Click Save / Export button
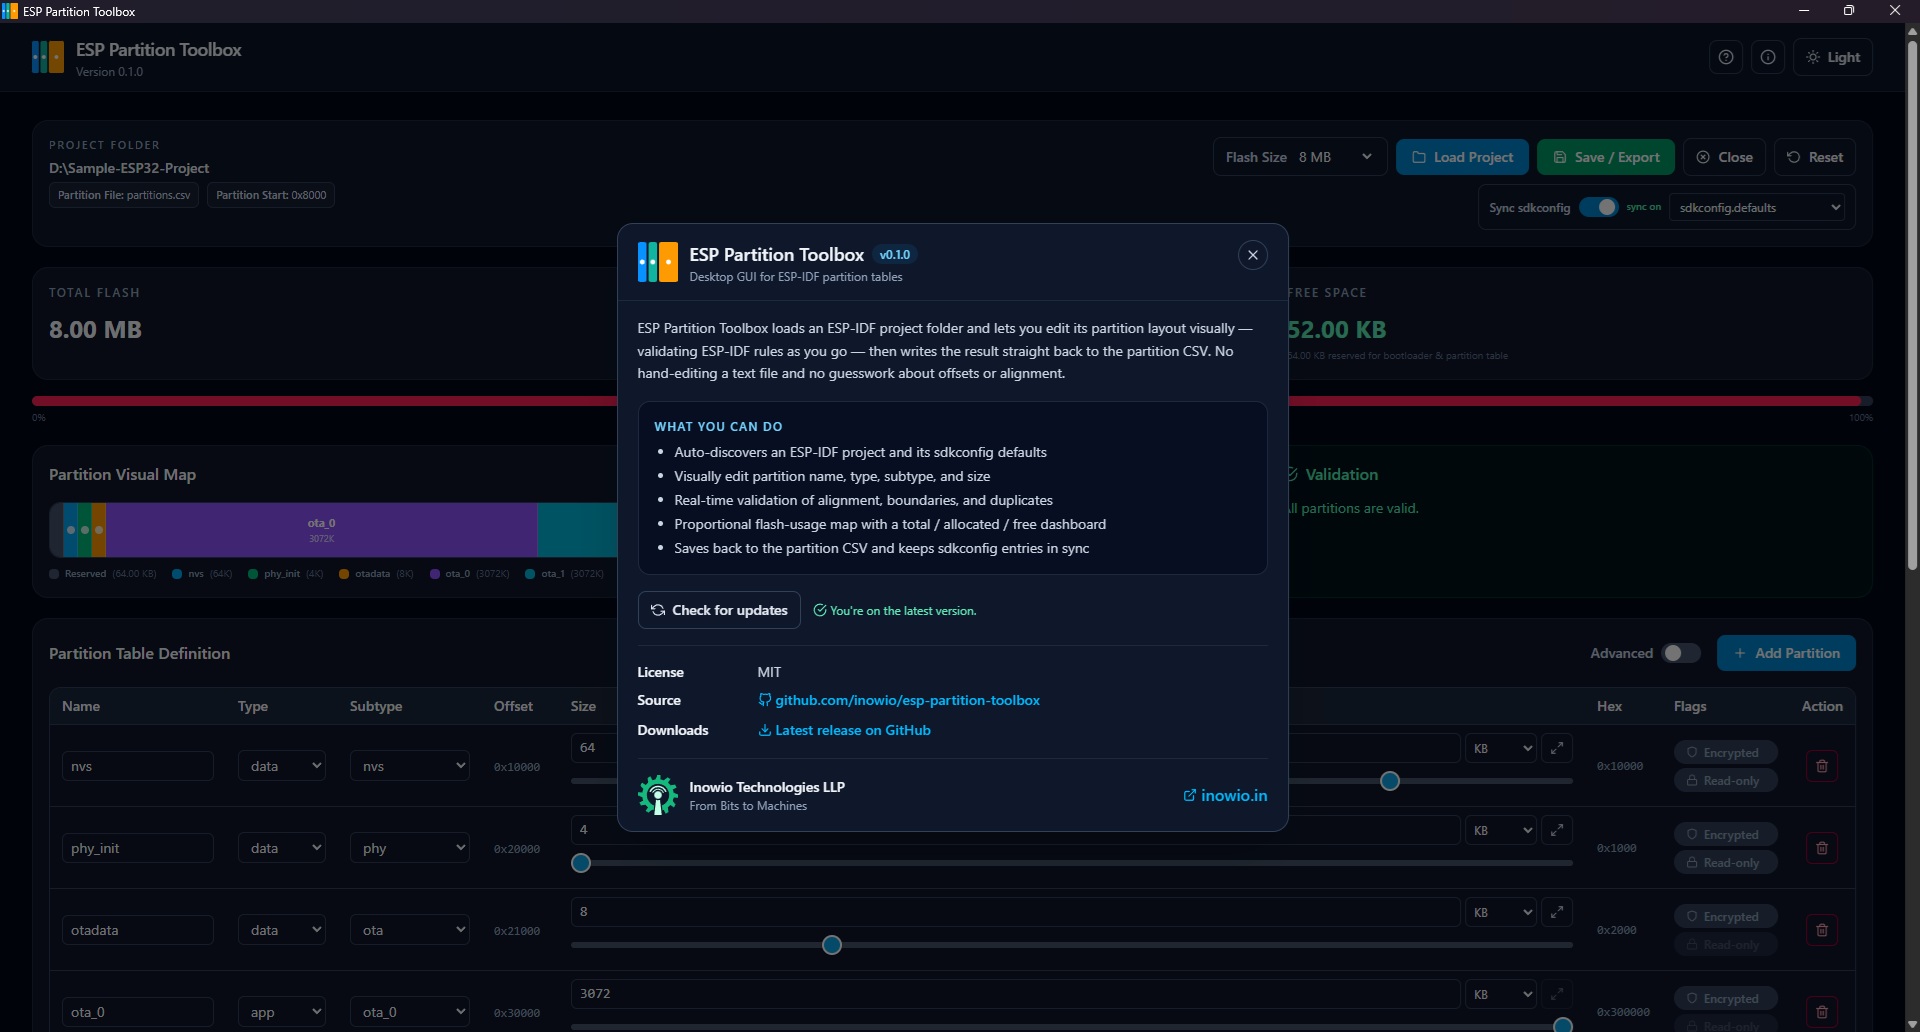 tap(1605, 157)
